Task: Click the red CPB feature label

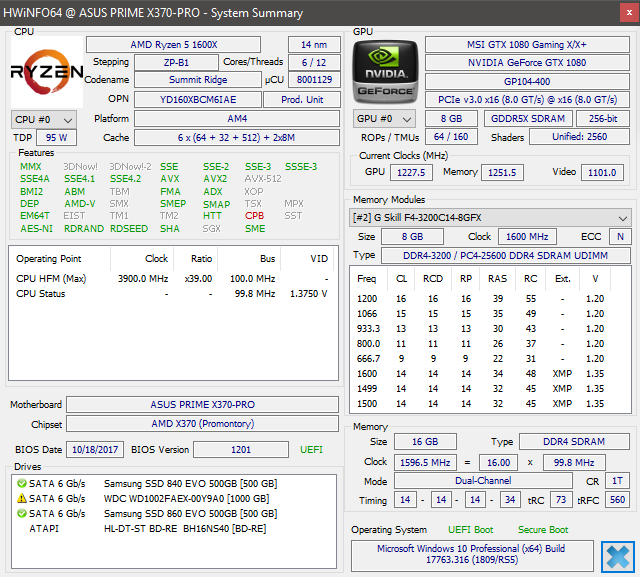Action: click(x=255, y=215)
